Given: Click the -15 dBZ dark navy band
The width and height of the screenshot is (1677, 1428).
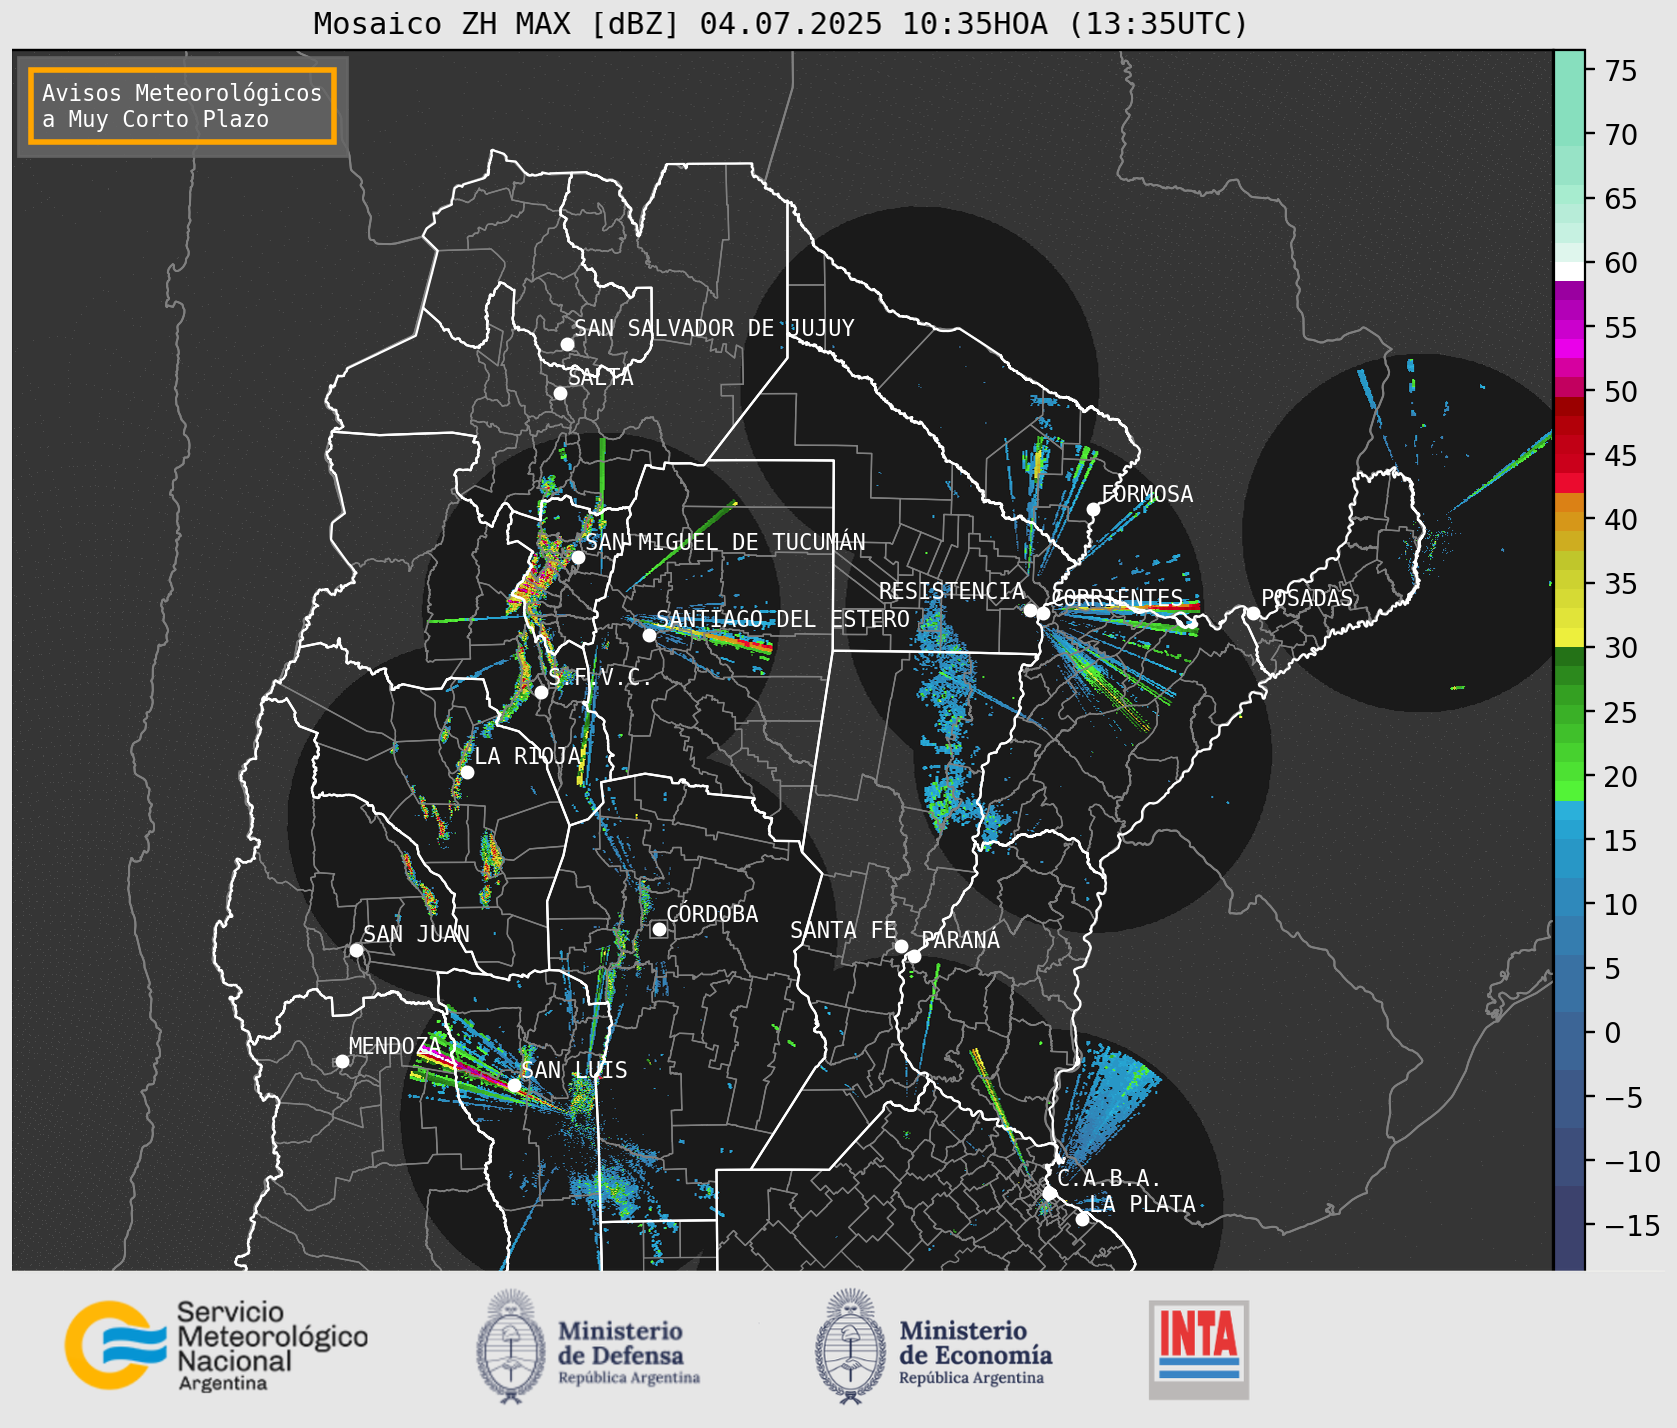Looking at the screenshot, I should coord(1569,1226).
